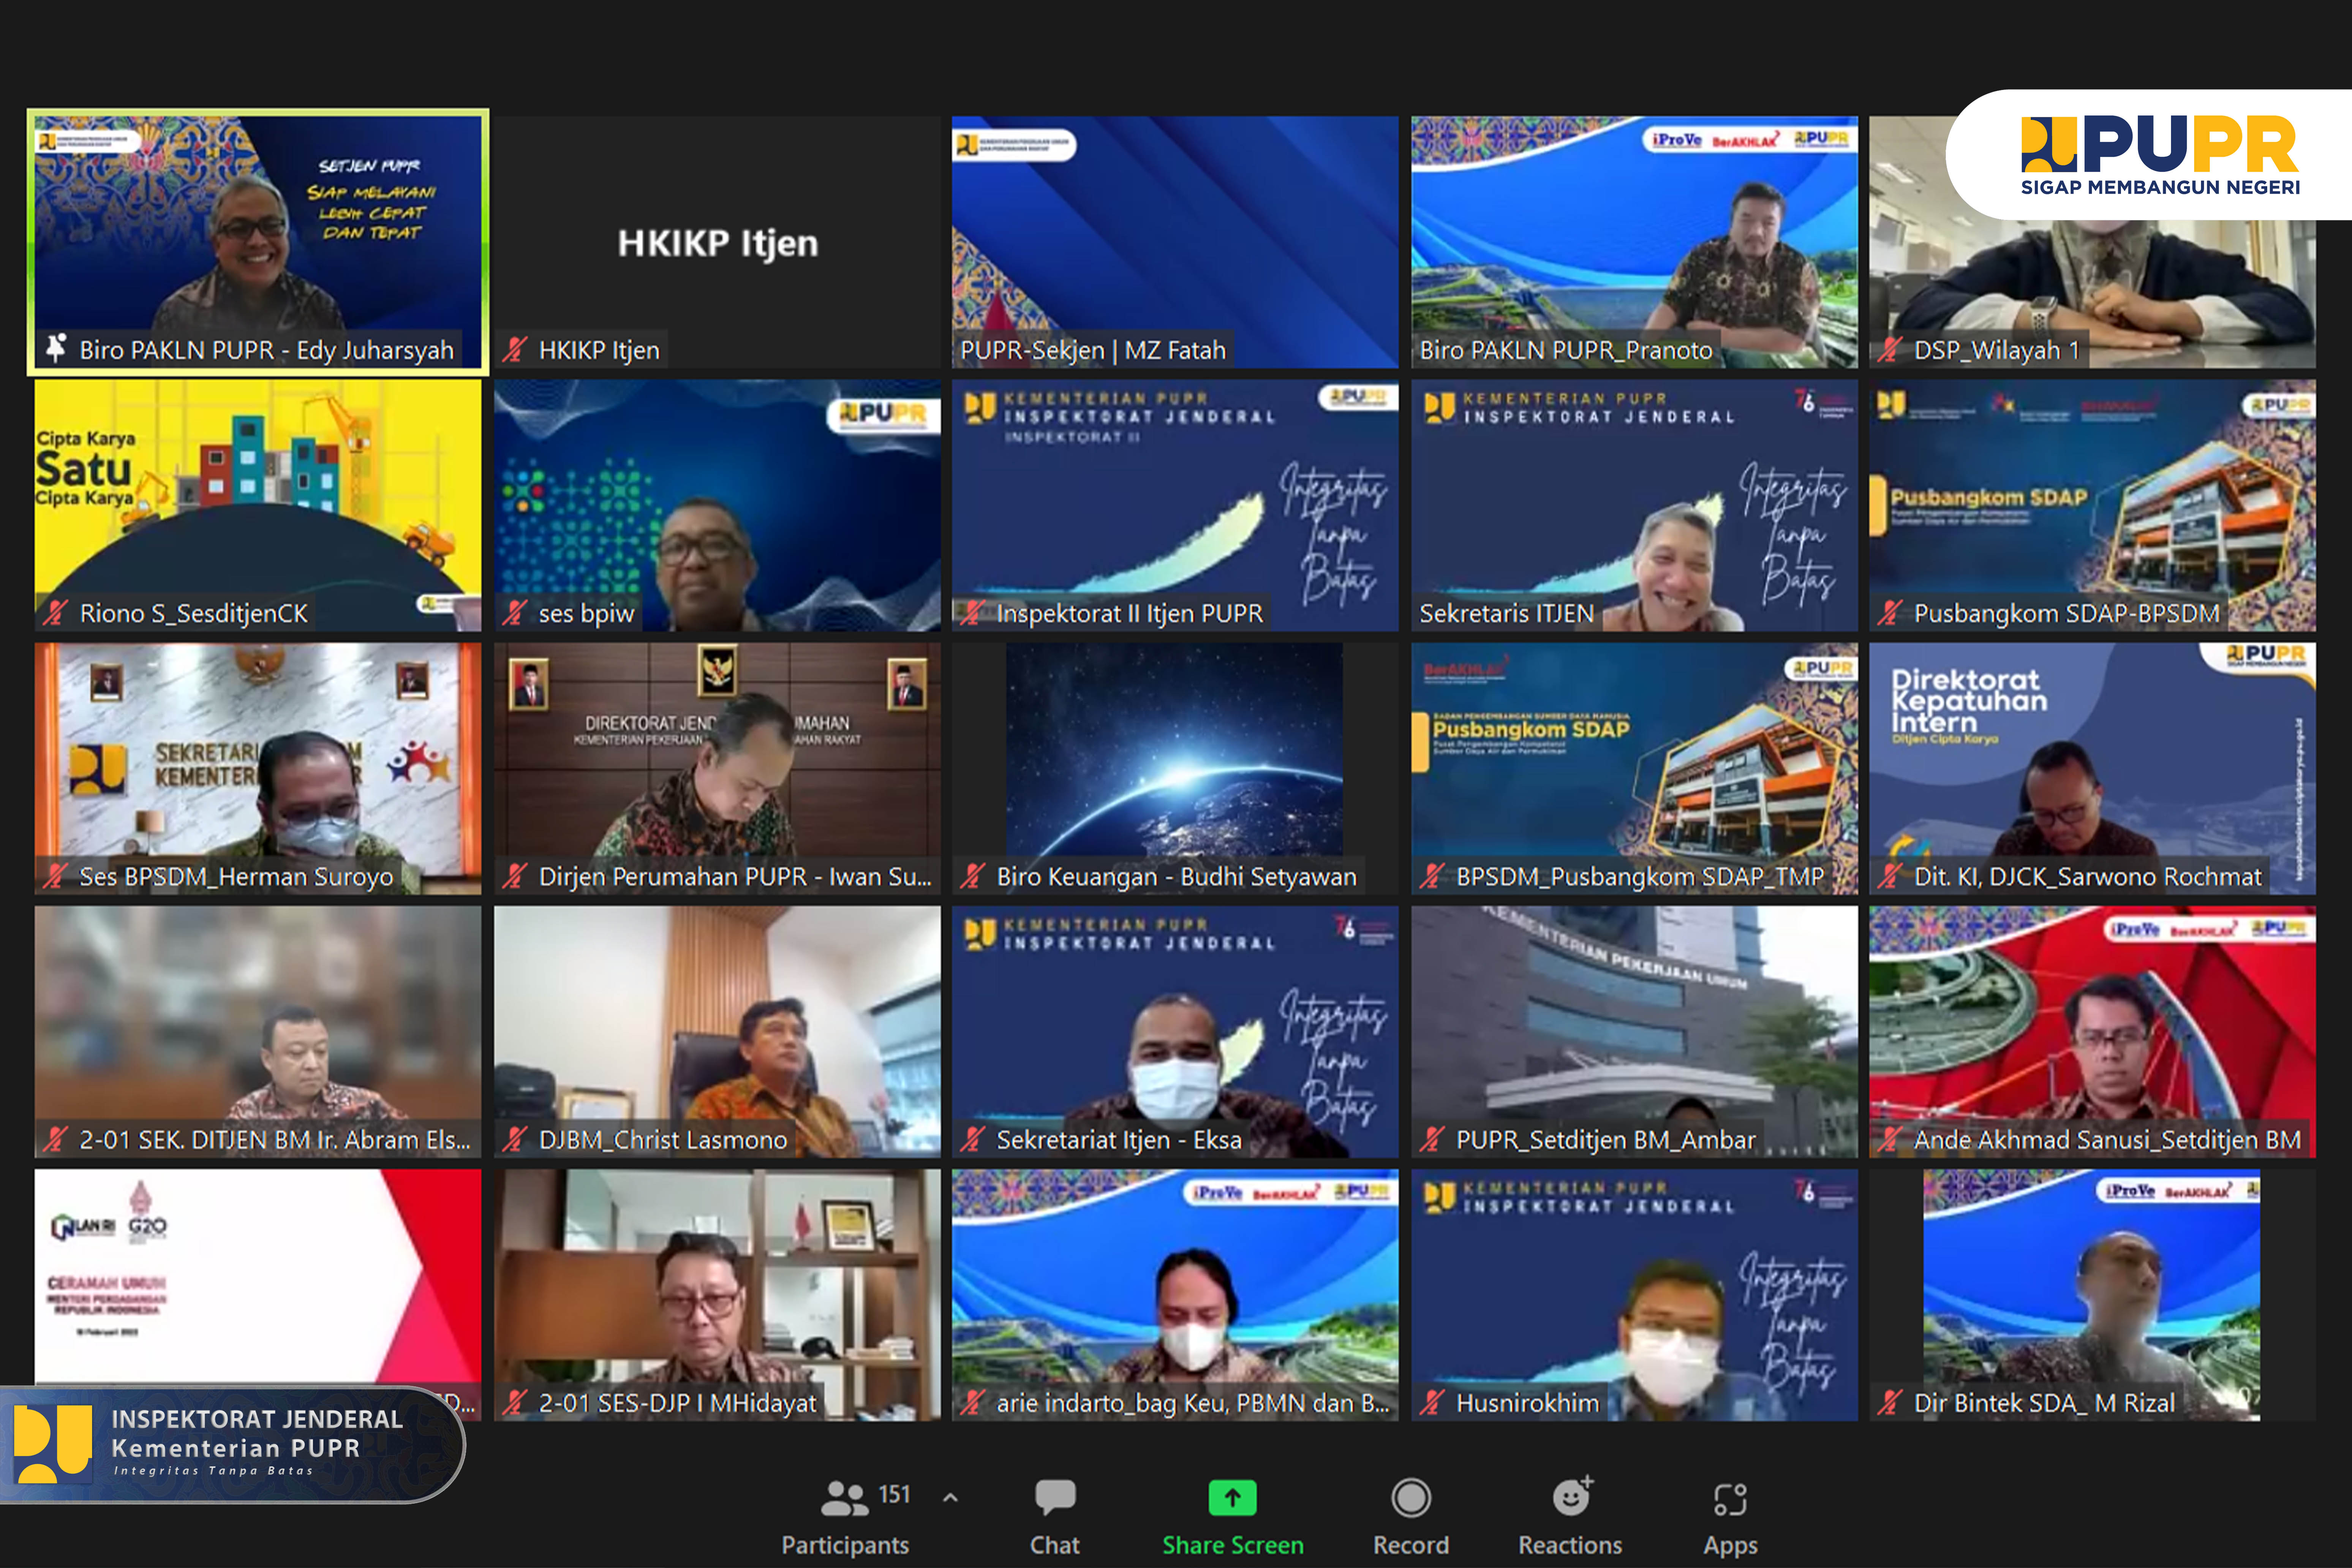Click the name label 'ses bpiw'
Viewport: 2352px width, 1568px height.
(x=586, y=613)
